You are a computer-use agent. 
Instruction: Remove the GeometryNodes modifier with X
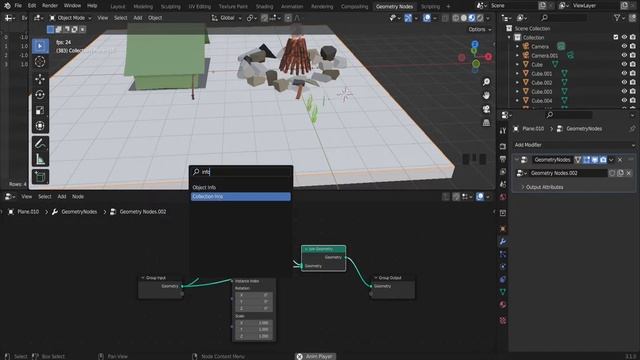[620, 160]
